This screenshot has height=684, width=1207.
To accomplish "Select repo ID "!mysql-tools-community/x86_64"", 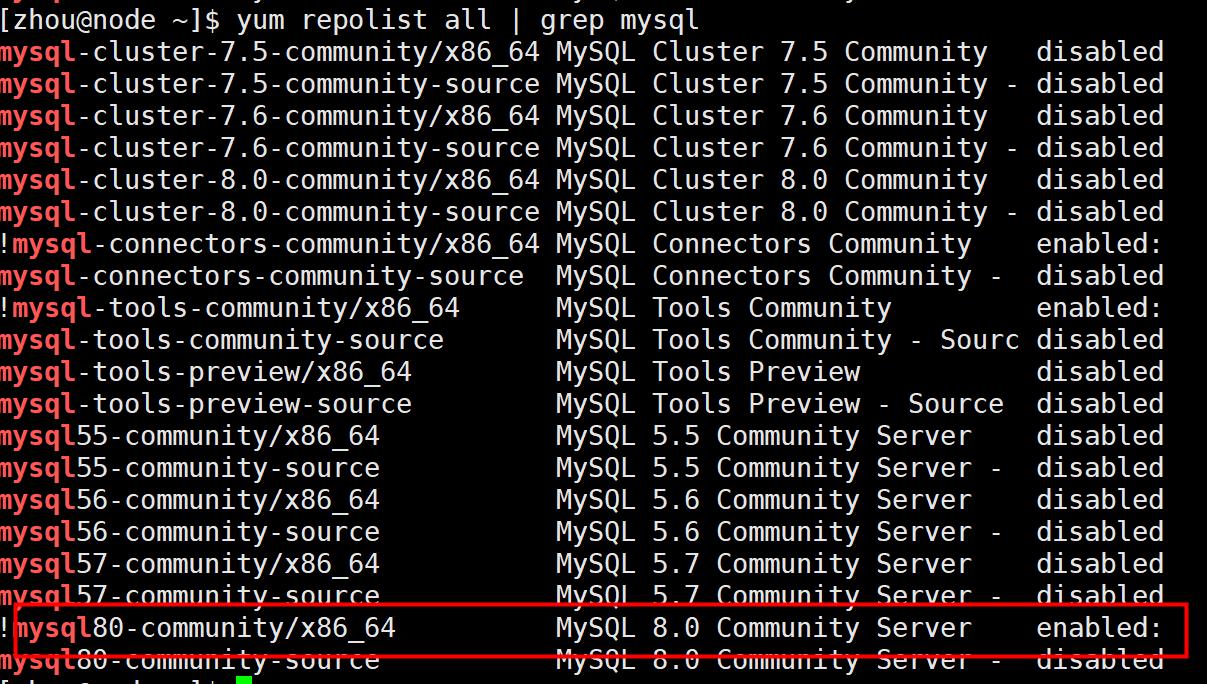I will (x=230, y=308).
